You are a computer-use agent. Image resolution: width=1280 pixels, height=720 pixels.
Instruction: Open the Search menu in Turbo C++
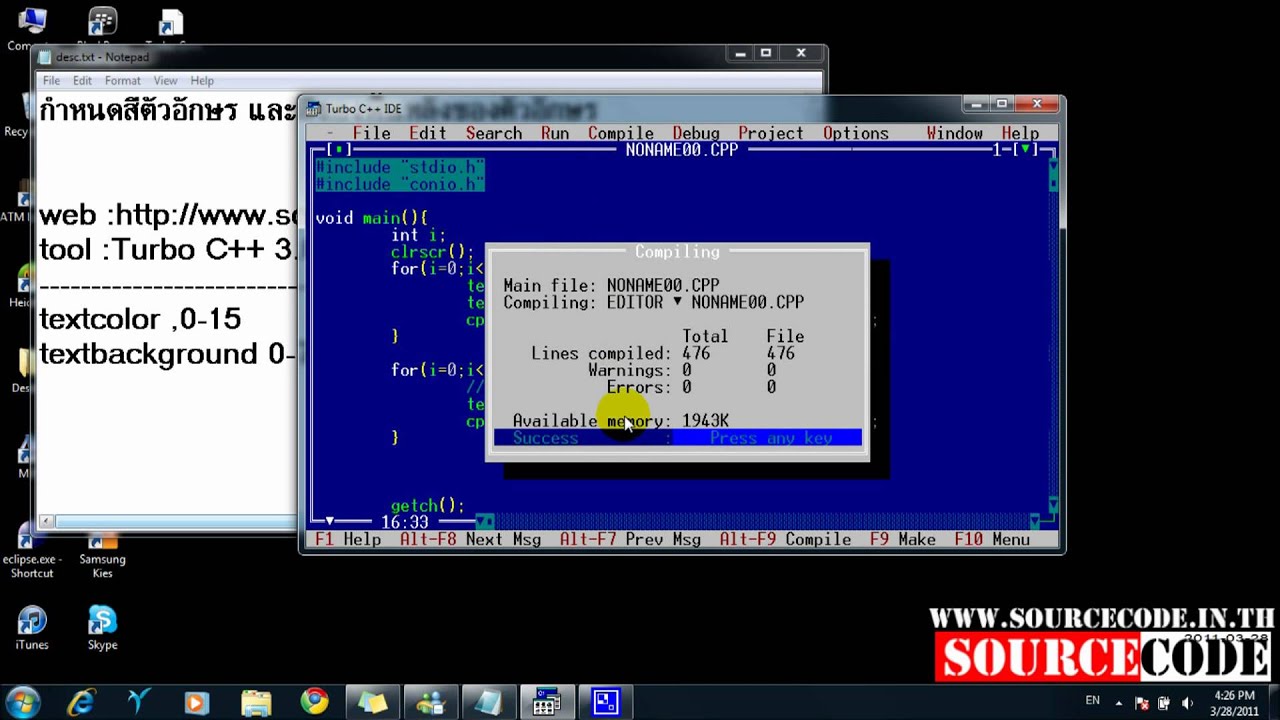pos(494,133)
